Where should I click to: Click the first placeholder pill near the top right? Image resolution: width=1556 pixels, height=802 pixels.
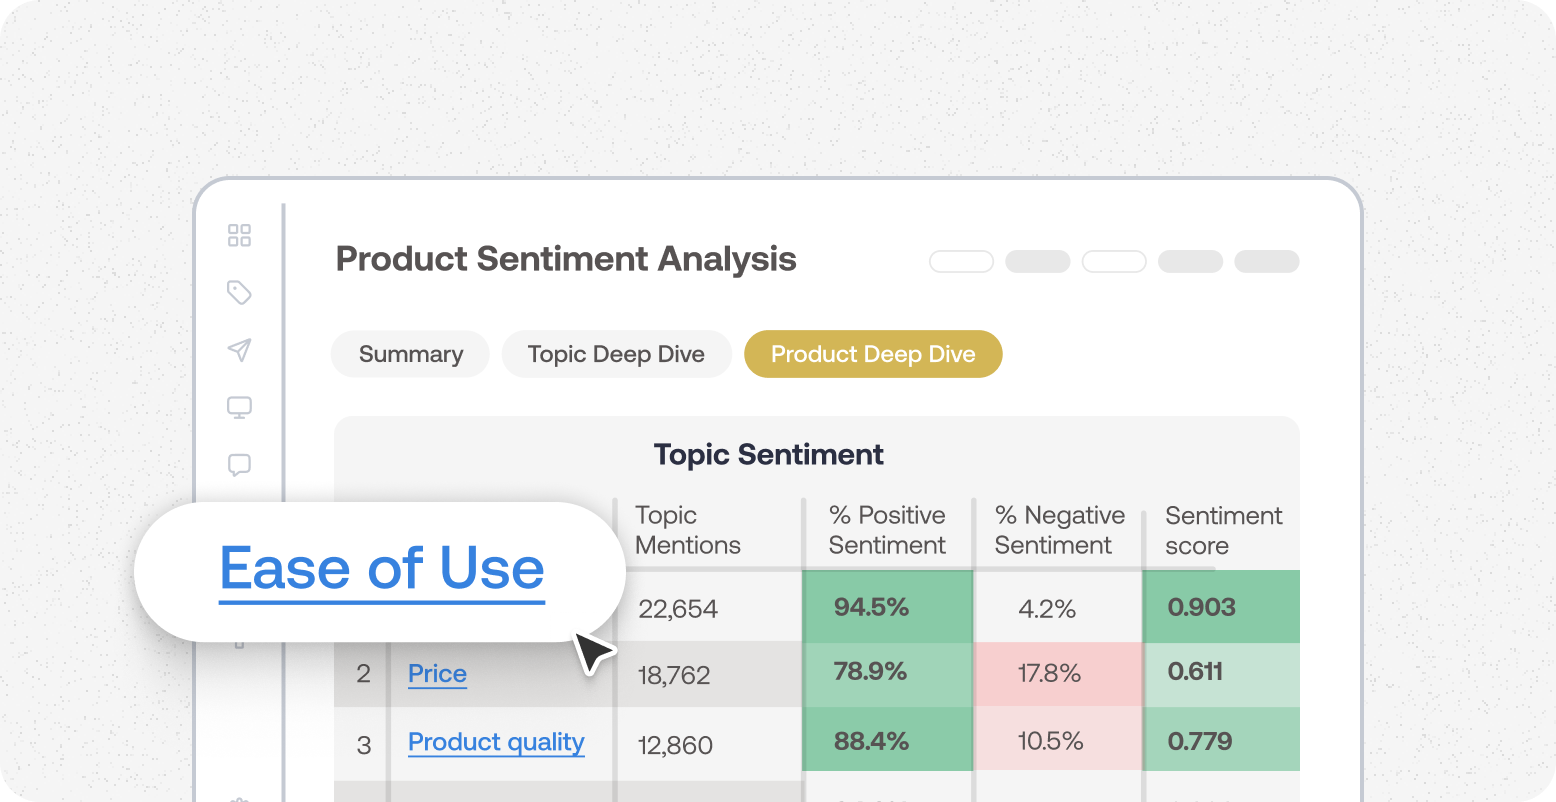tap(961, 261)
